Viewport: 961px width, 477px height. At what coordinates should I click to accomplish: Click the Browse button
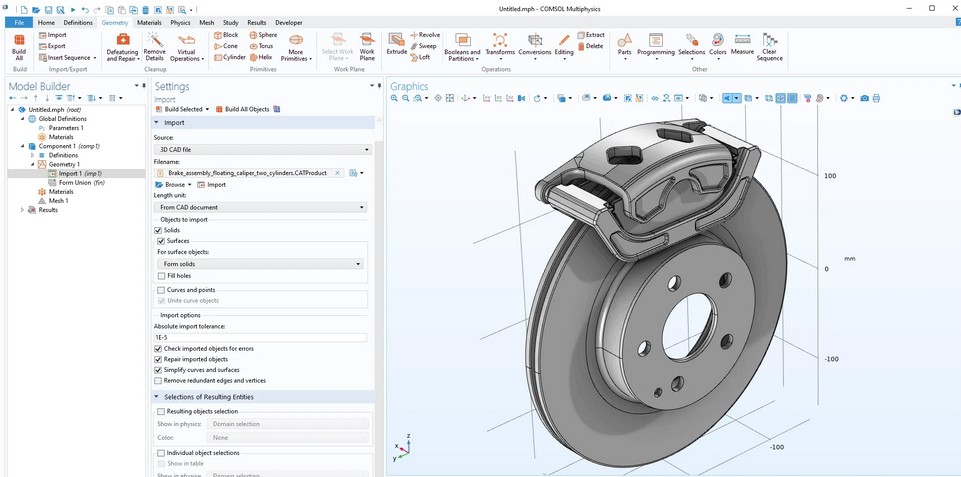pyautogui.click(x=172, y=184)
